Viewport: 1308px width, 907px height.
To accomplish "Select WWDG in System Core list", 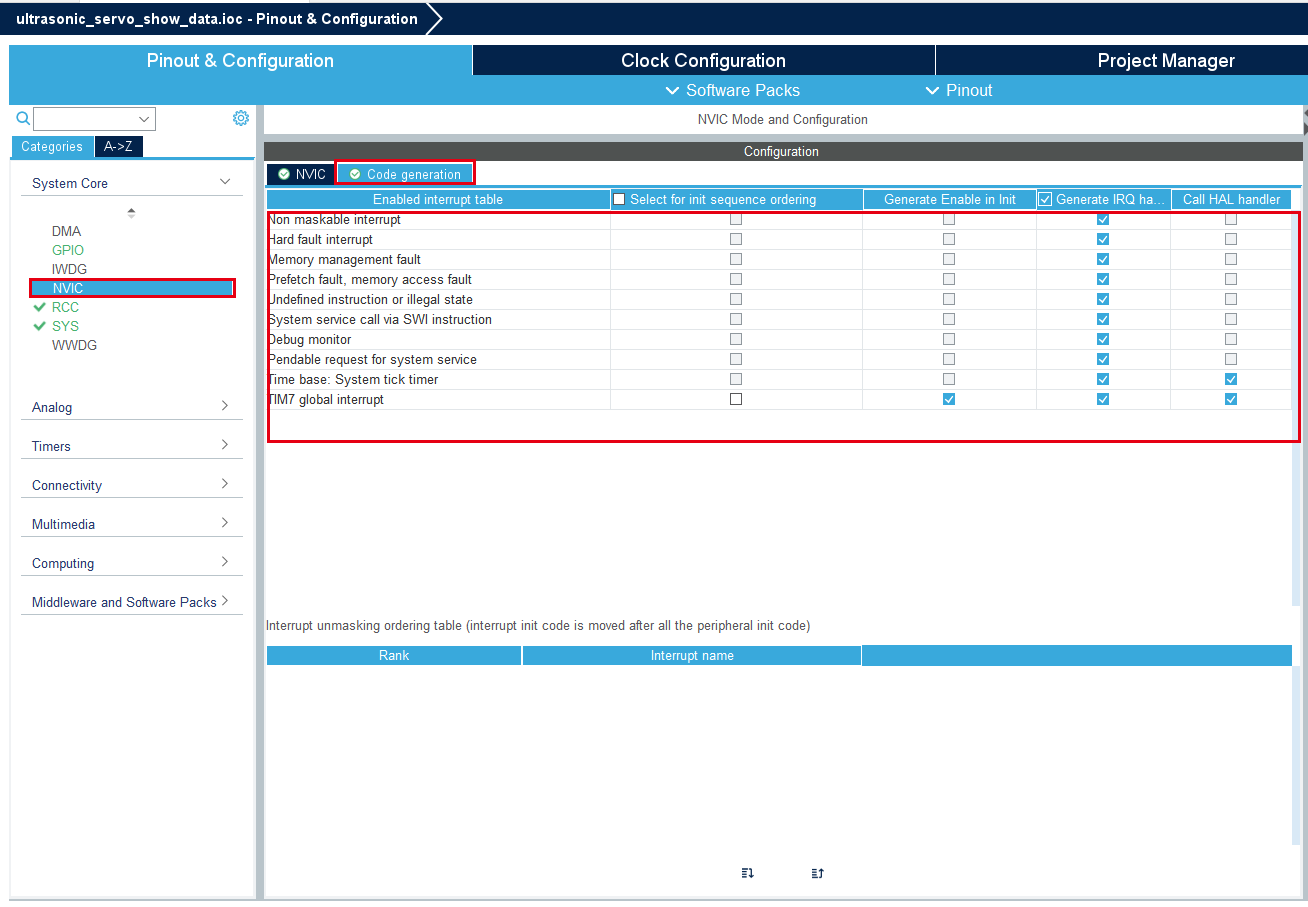I will pos(74,345).
